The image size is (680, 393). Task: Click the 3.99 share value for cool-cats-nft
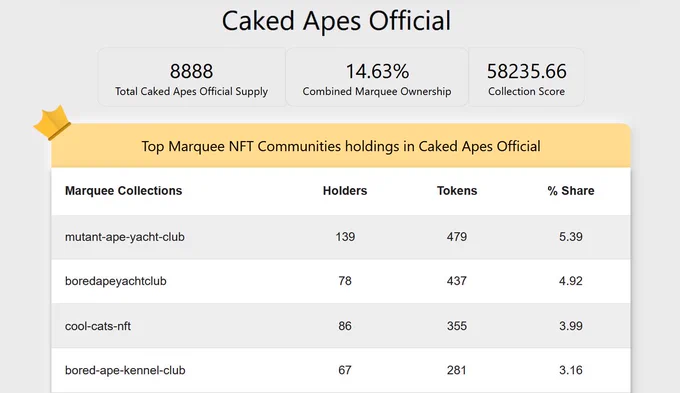click(571, 326)
